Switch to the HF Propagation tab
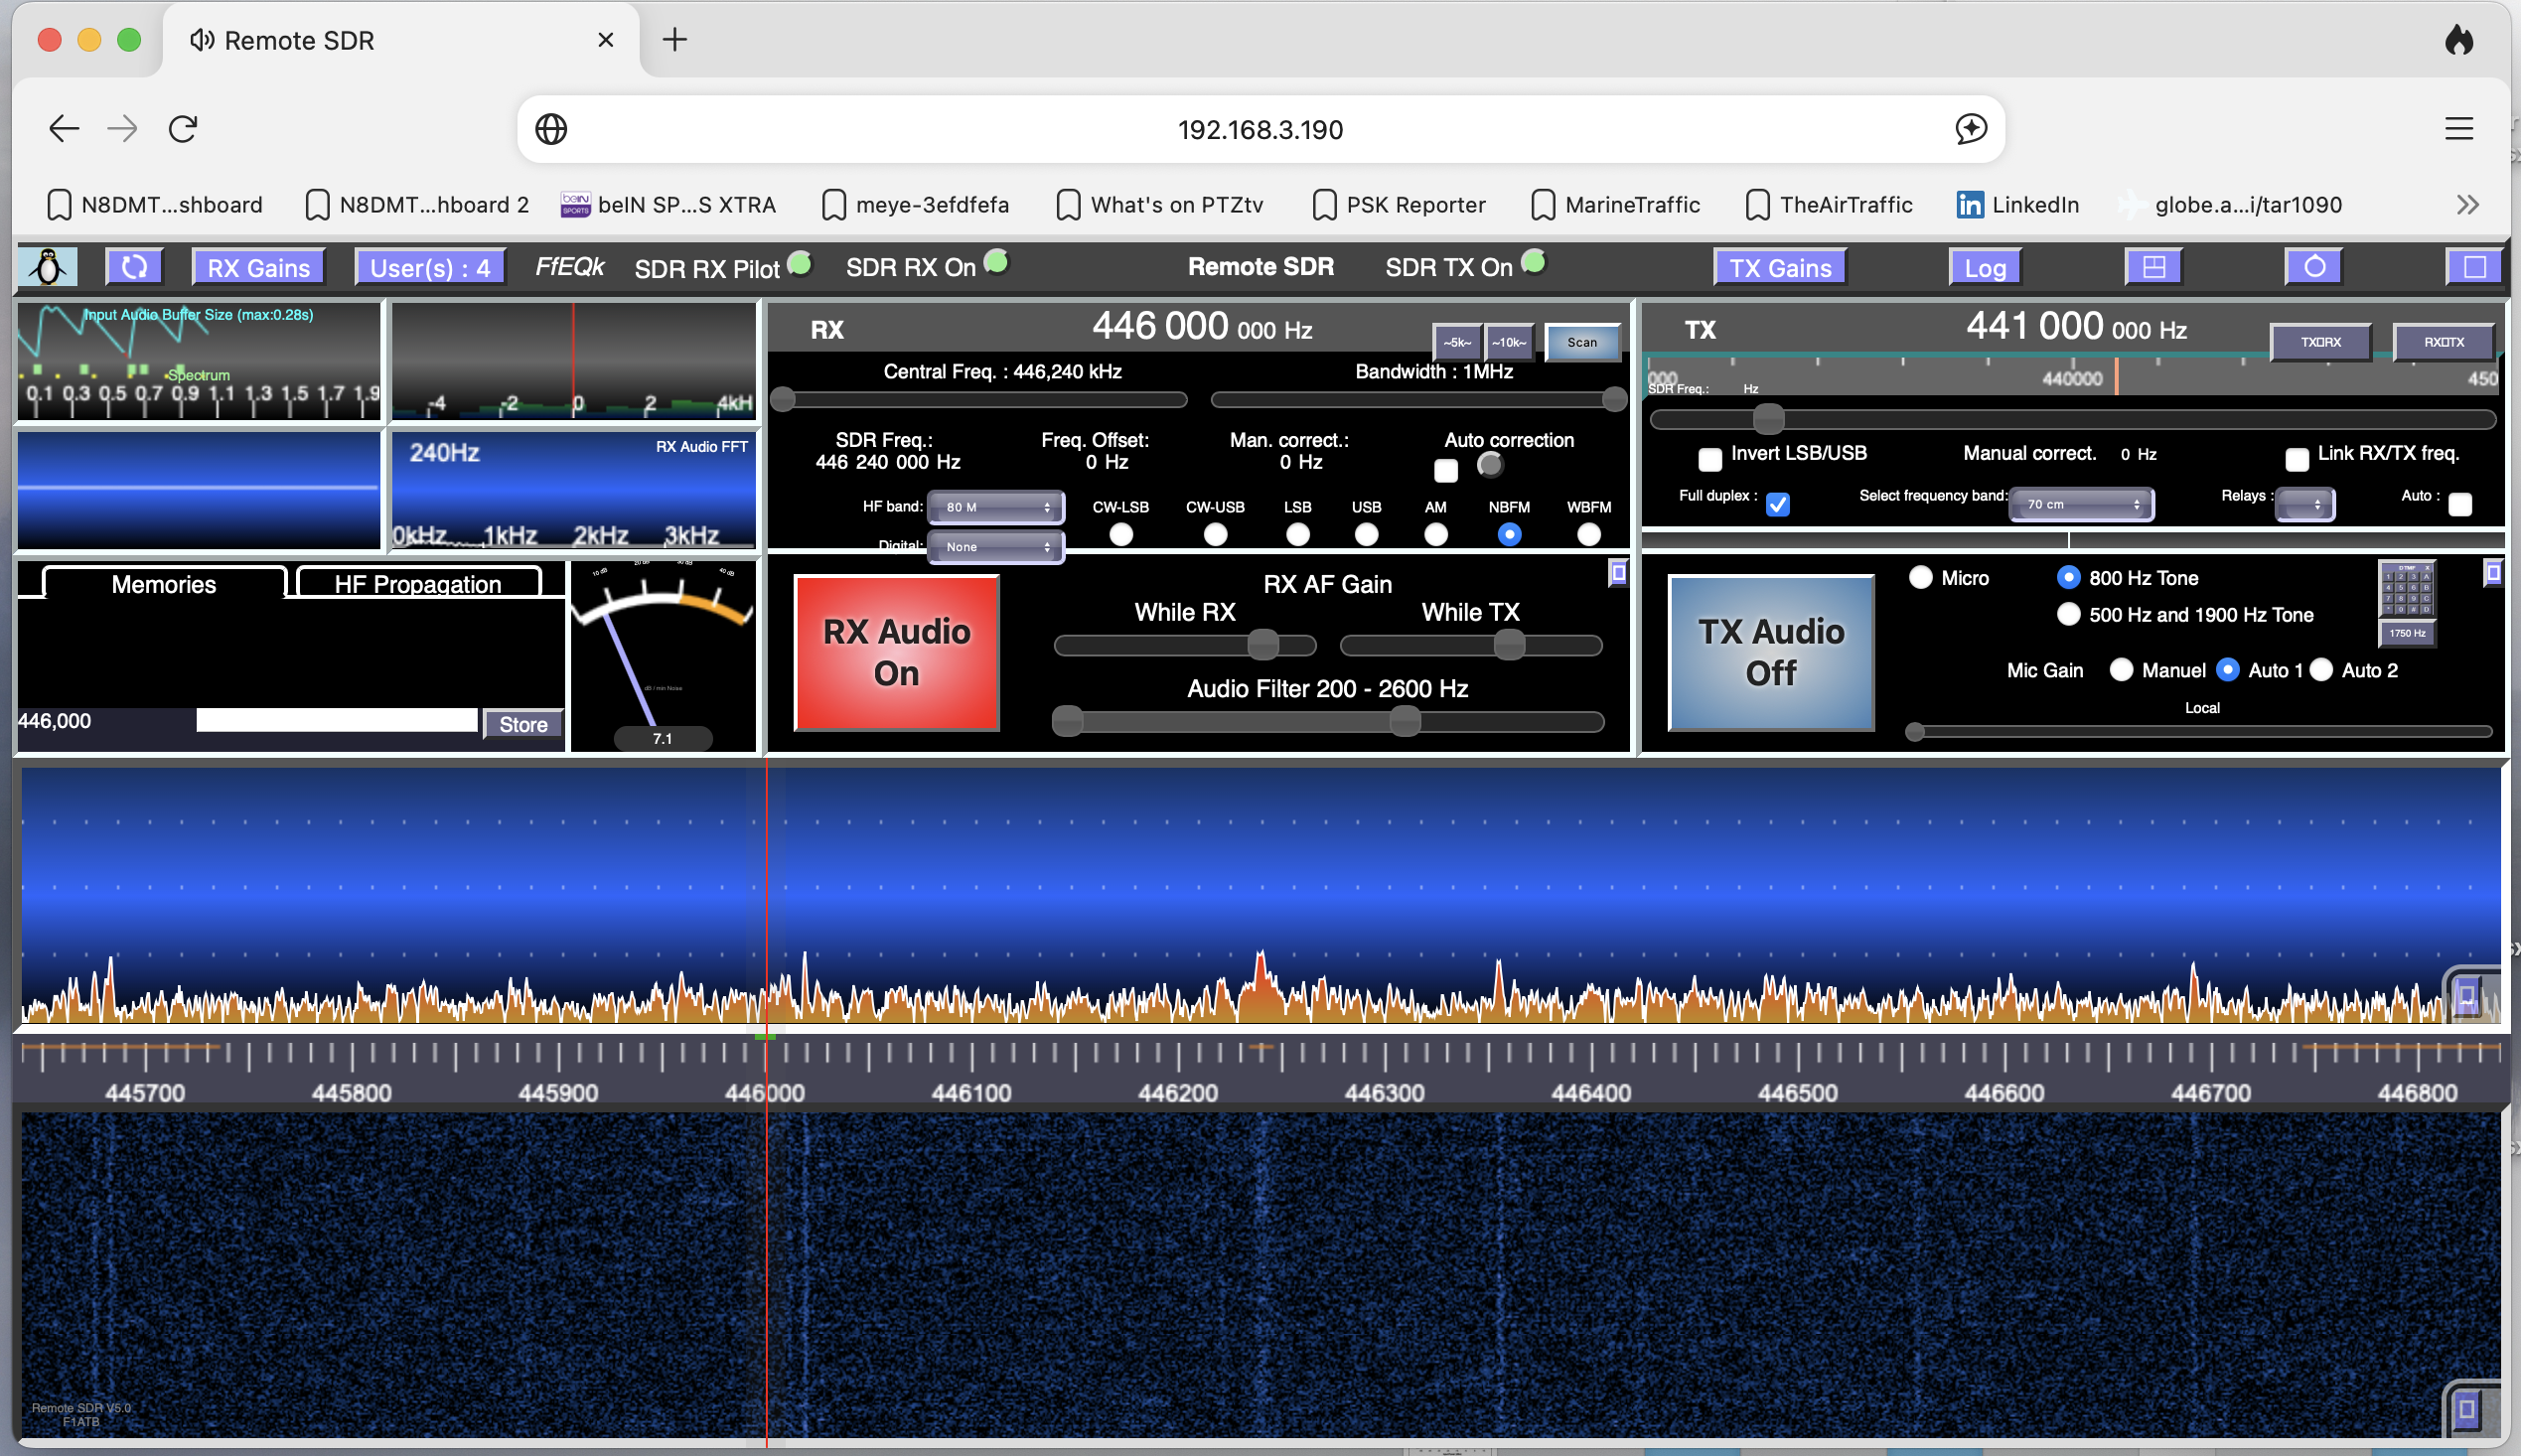 (x=418, y=584)
